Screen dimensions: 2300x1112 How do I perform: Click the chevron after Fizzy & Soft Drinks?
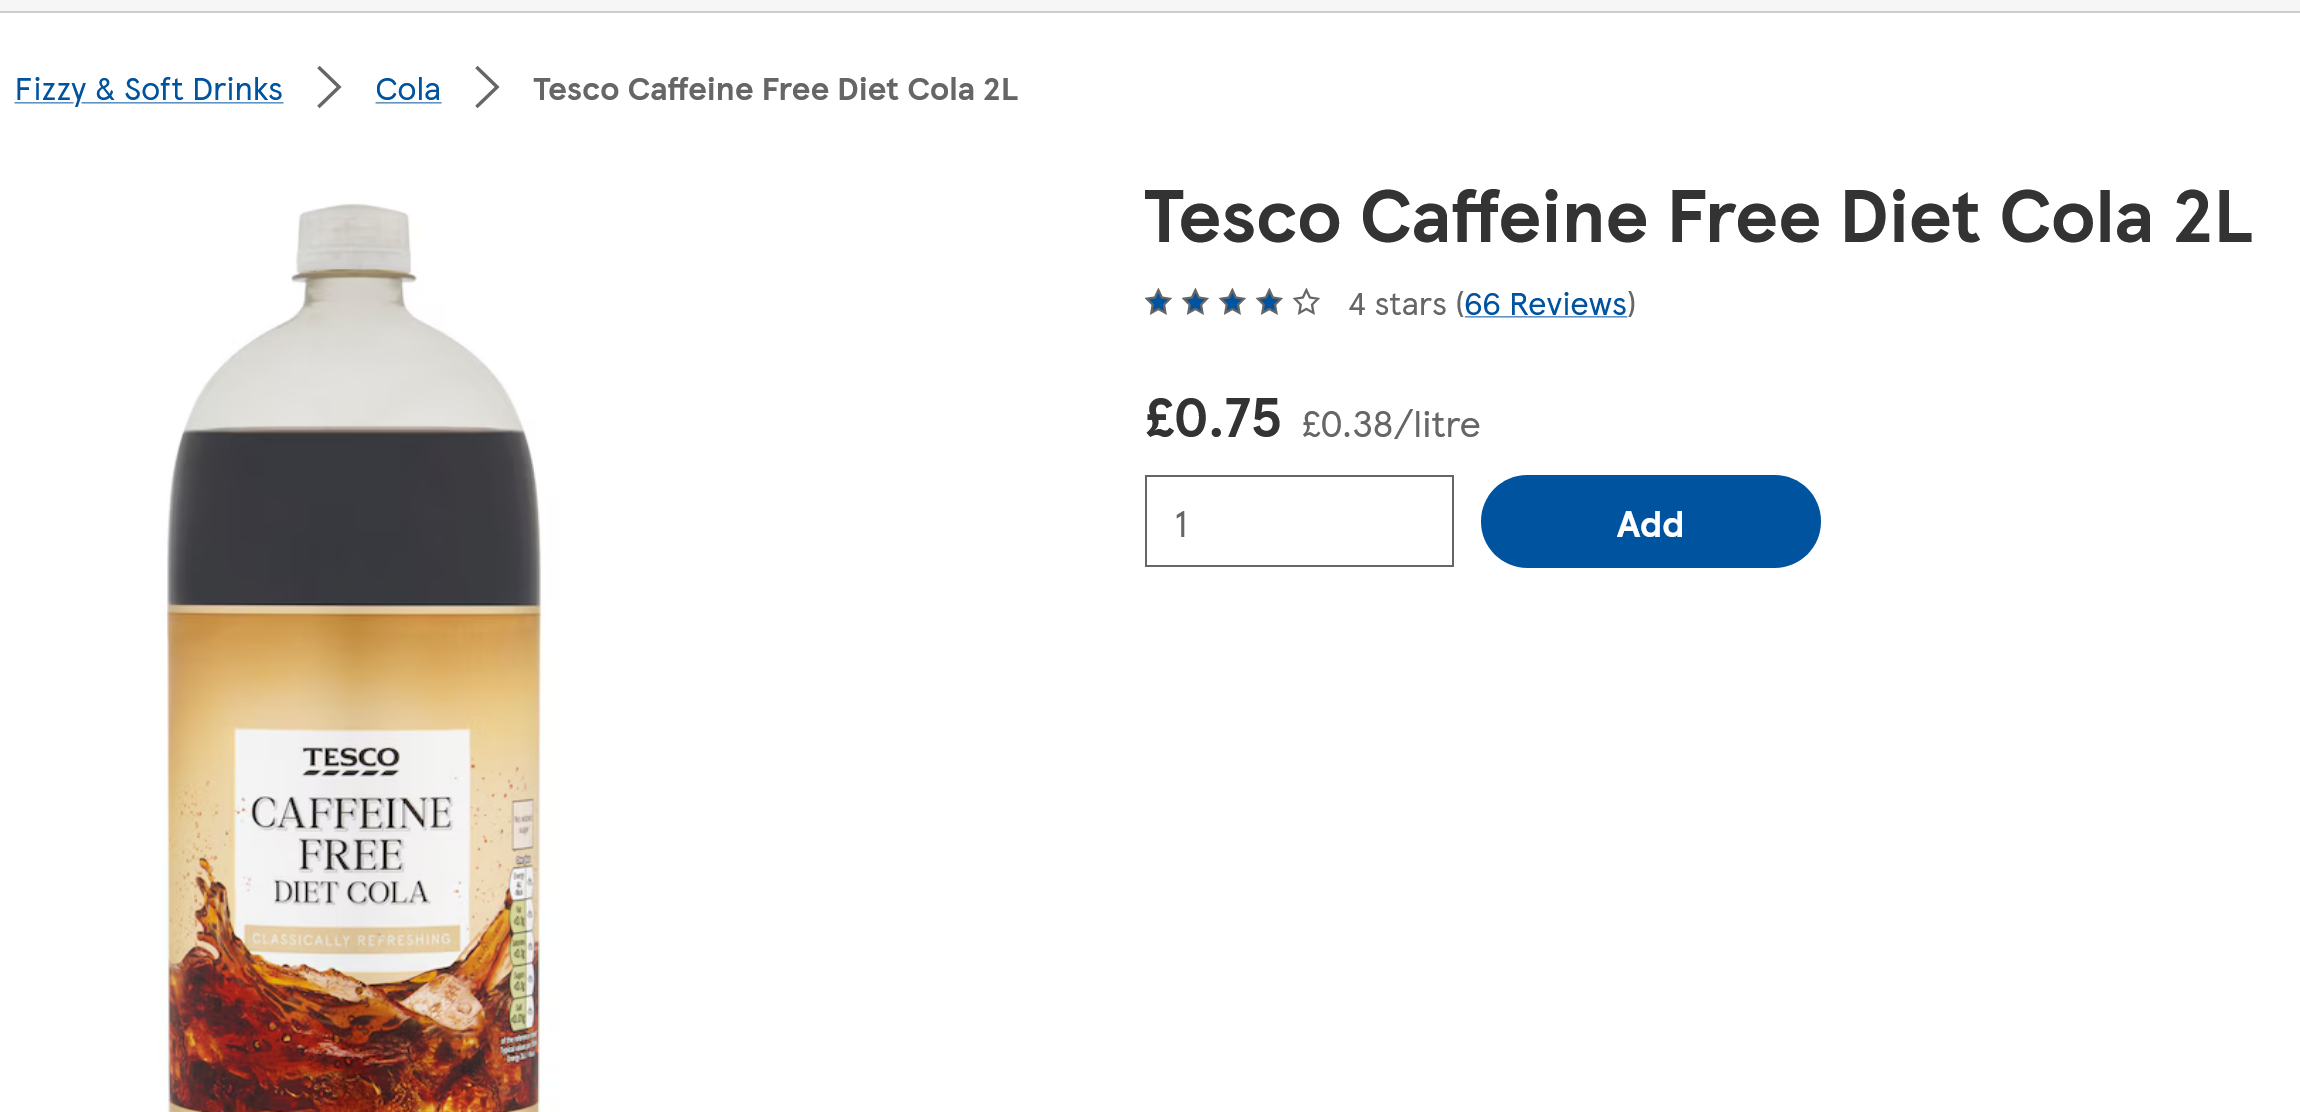pos(329,87)
